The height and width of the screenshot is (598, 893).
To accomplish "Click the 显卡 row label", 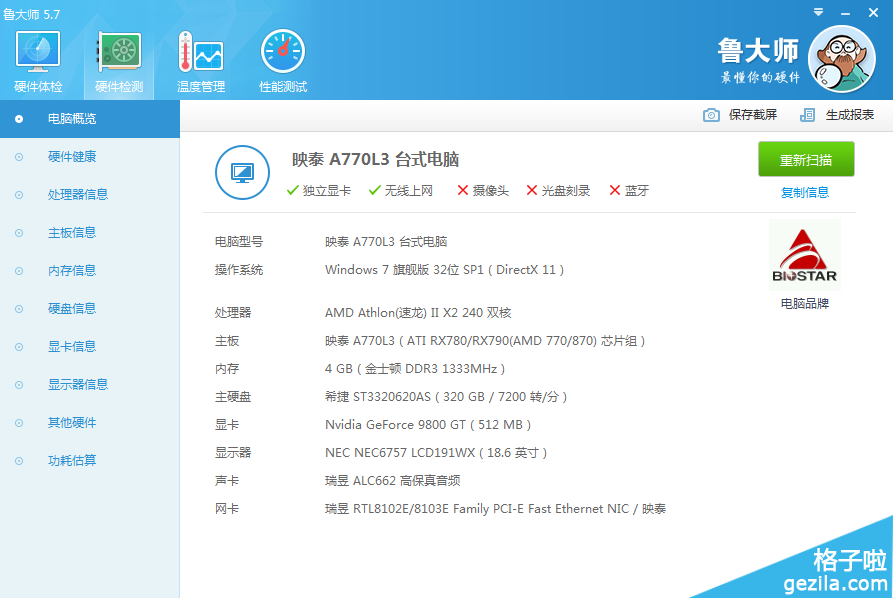I will (227, 425).
